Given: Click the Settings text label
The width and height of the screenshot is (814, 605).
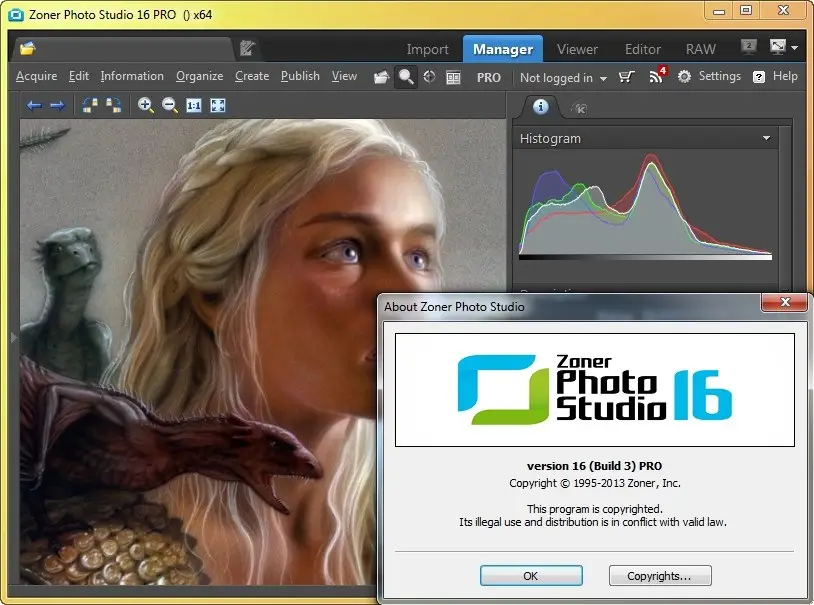Looking at the screenshot, I should click(720, 76).
